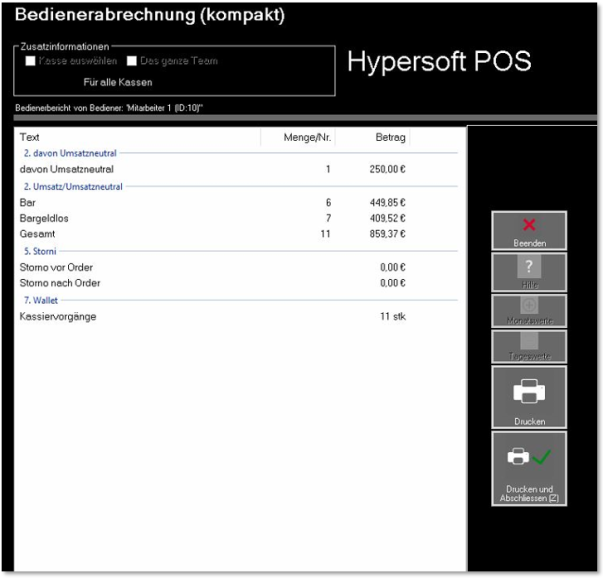Click Drucken und Abschliessen (Z)
603x578 pixels.
coord(529,468)
